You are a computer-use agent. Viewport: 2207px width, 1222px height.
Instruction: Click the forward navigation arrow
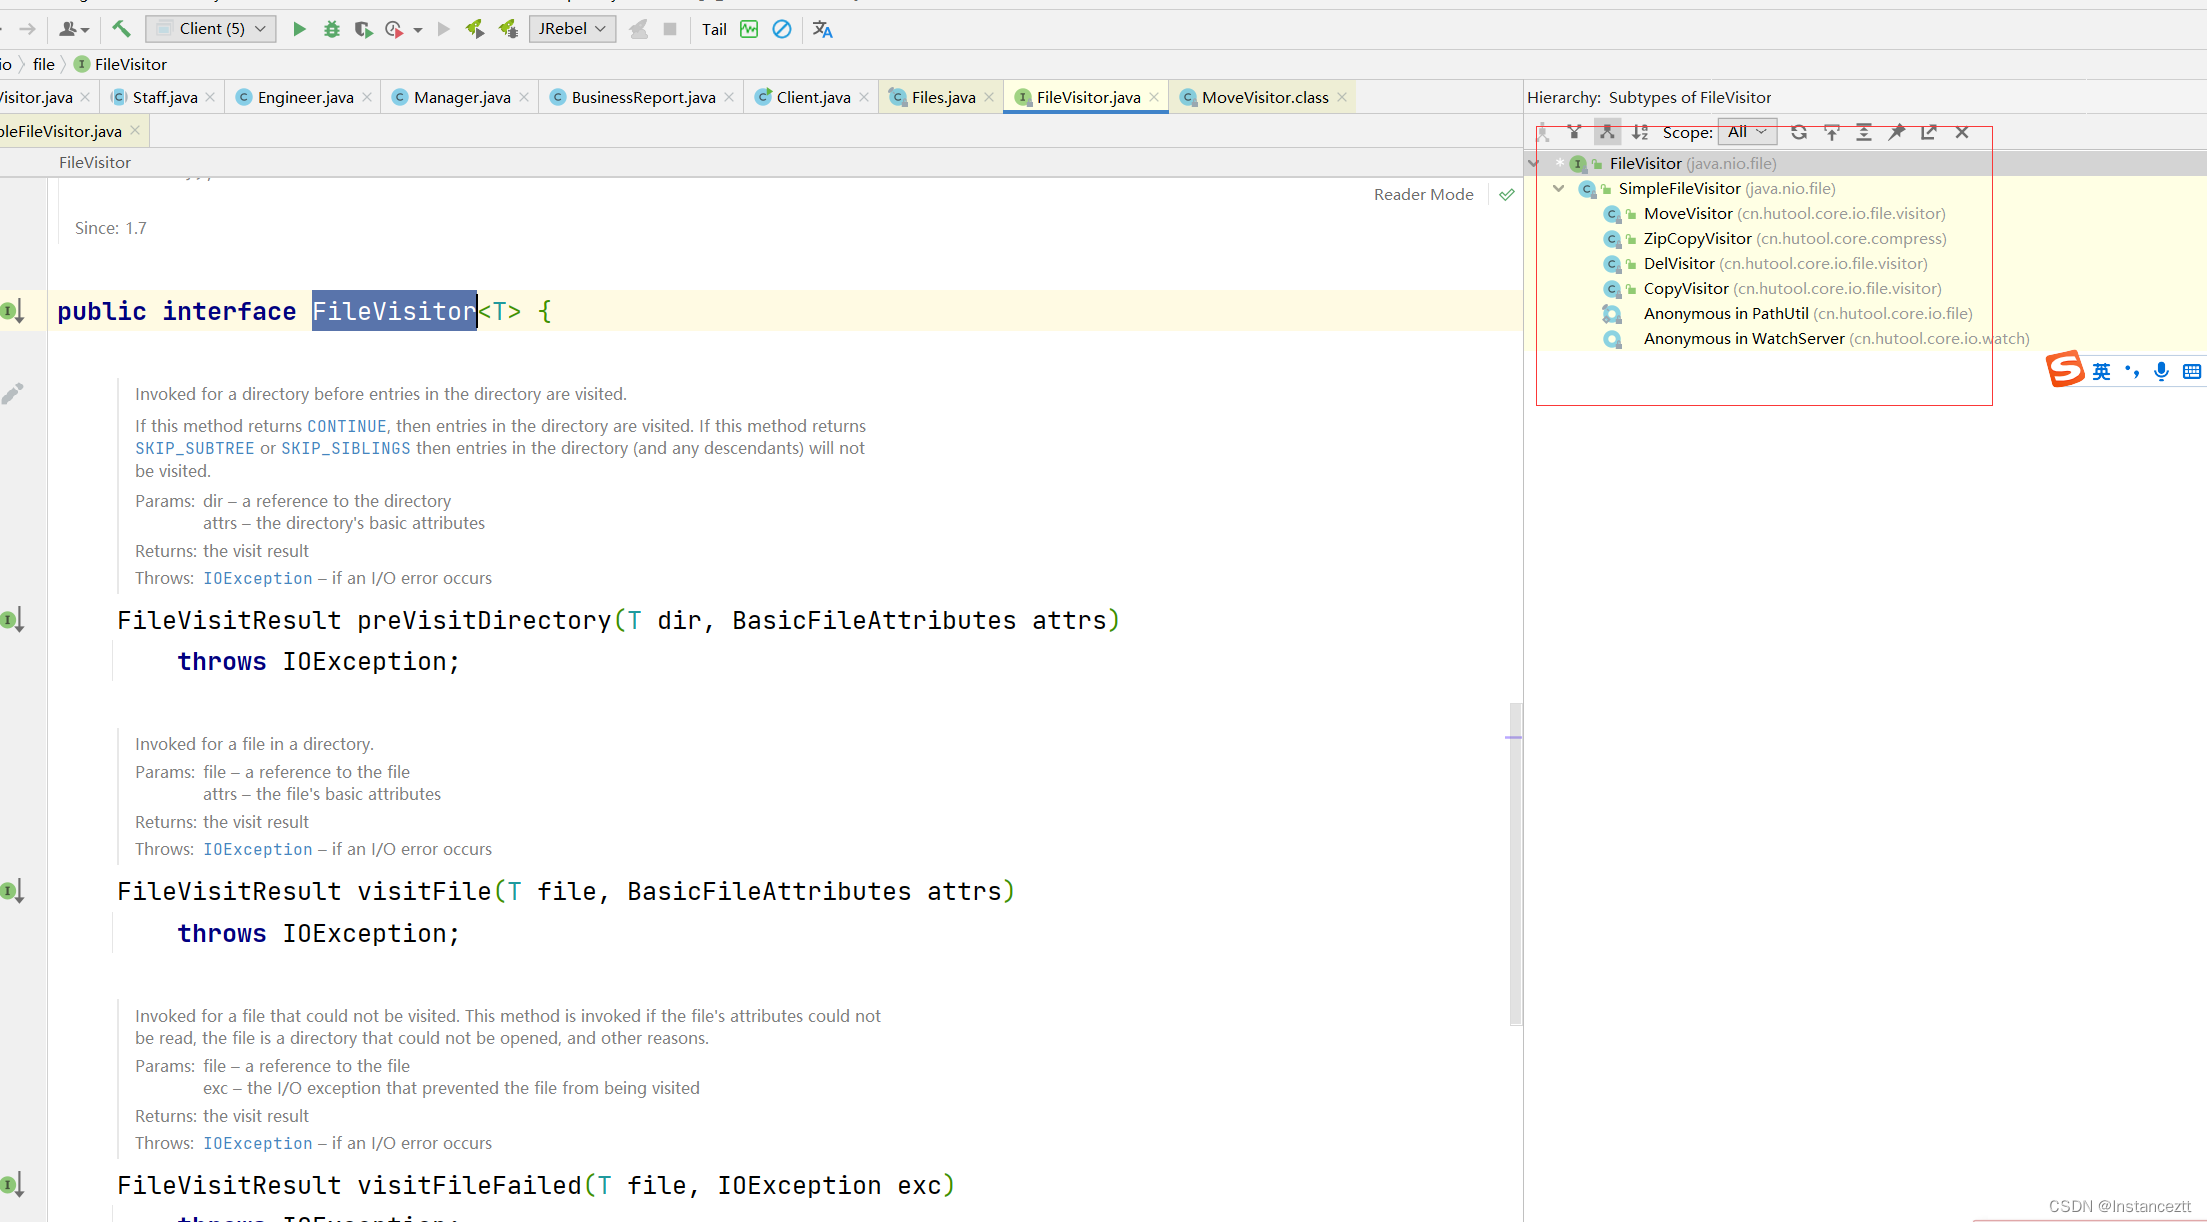(x=28, y=29)
